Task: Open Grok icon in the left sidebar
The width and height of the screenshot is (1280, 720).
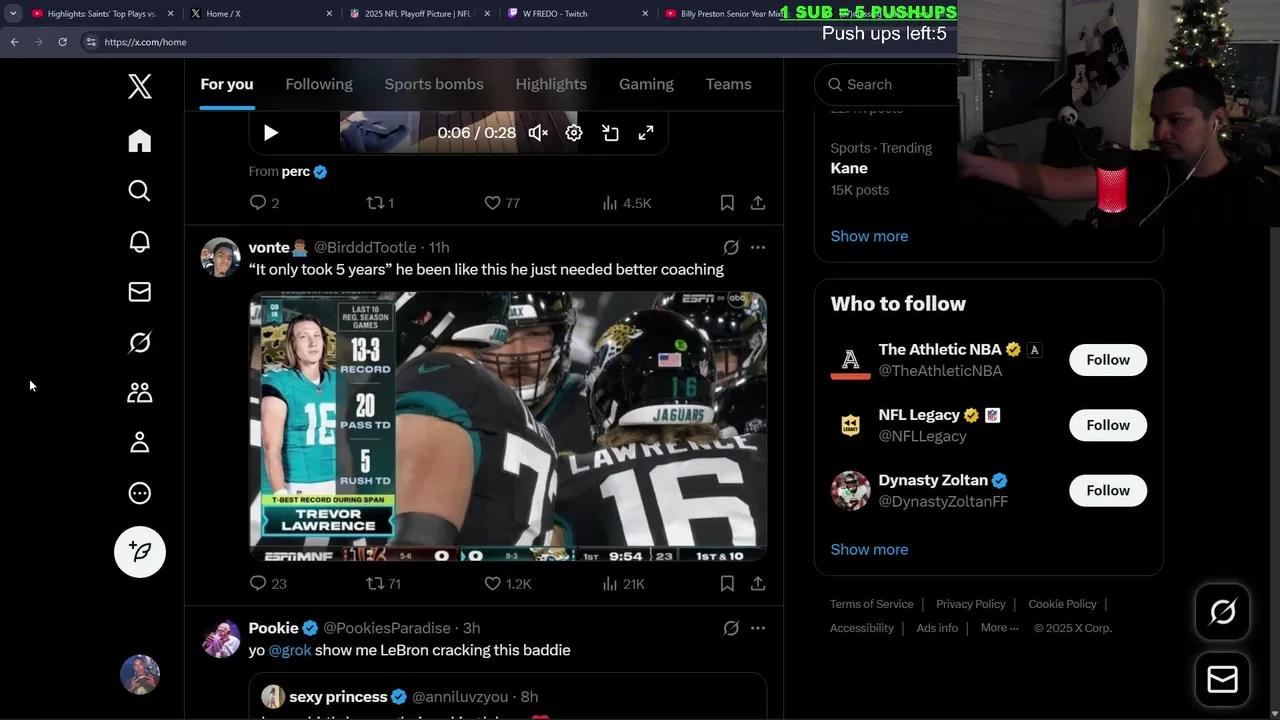Action: click(x=140, y=342)
